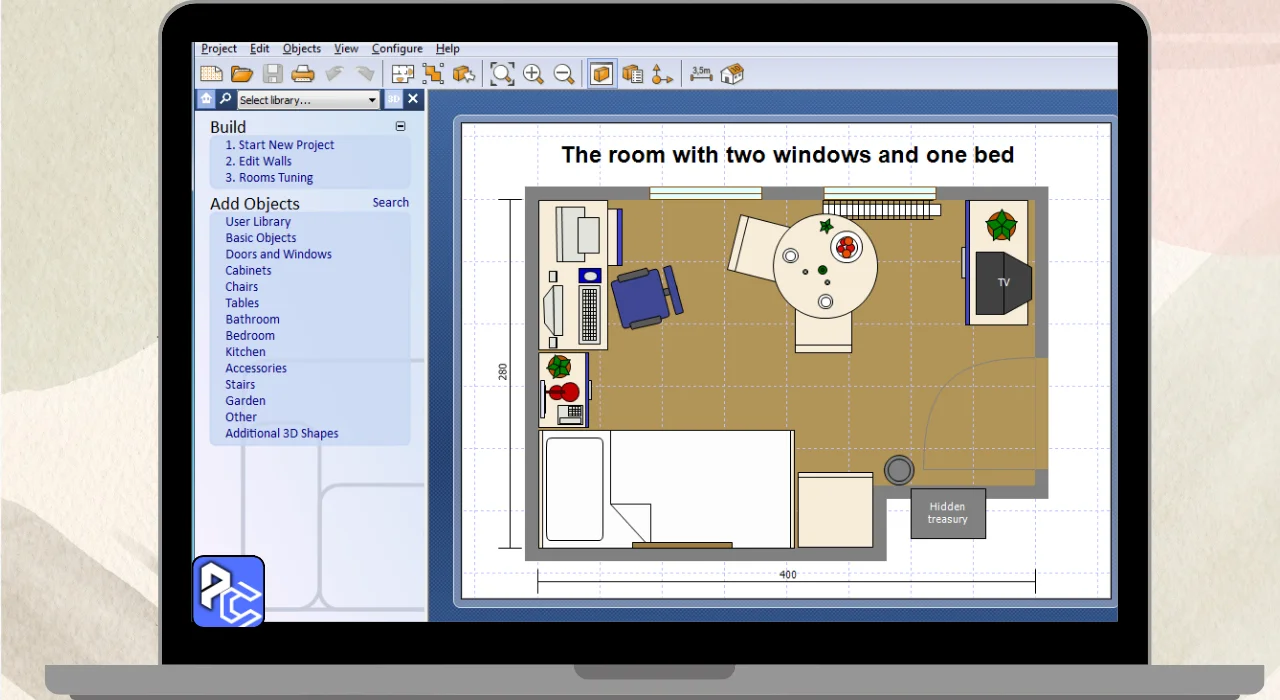Zoom out with the minus magnifier
Screen dimensions: 1280x700
point(564,74)
